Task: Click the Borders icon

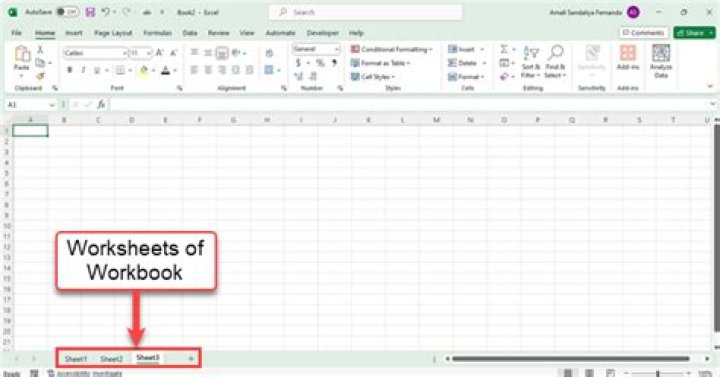Action: tap(120, 70)
